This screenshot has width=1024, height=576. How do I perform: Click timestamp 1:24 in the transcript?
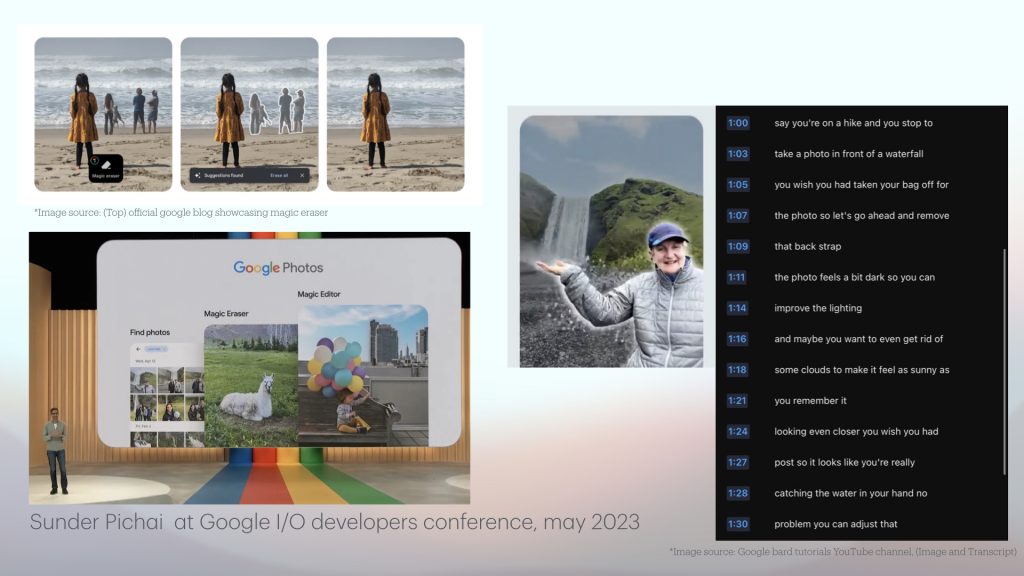point(738,431)
